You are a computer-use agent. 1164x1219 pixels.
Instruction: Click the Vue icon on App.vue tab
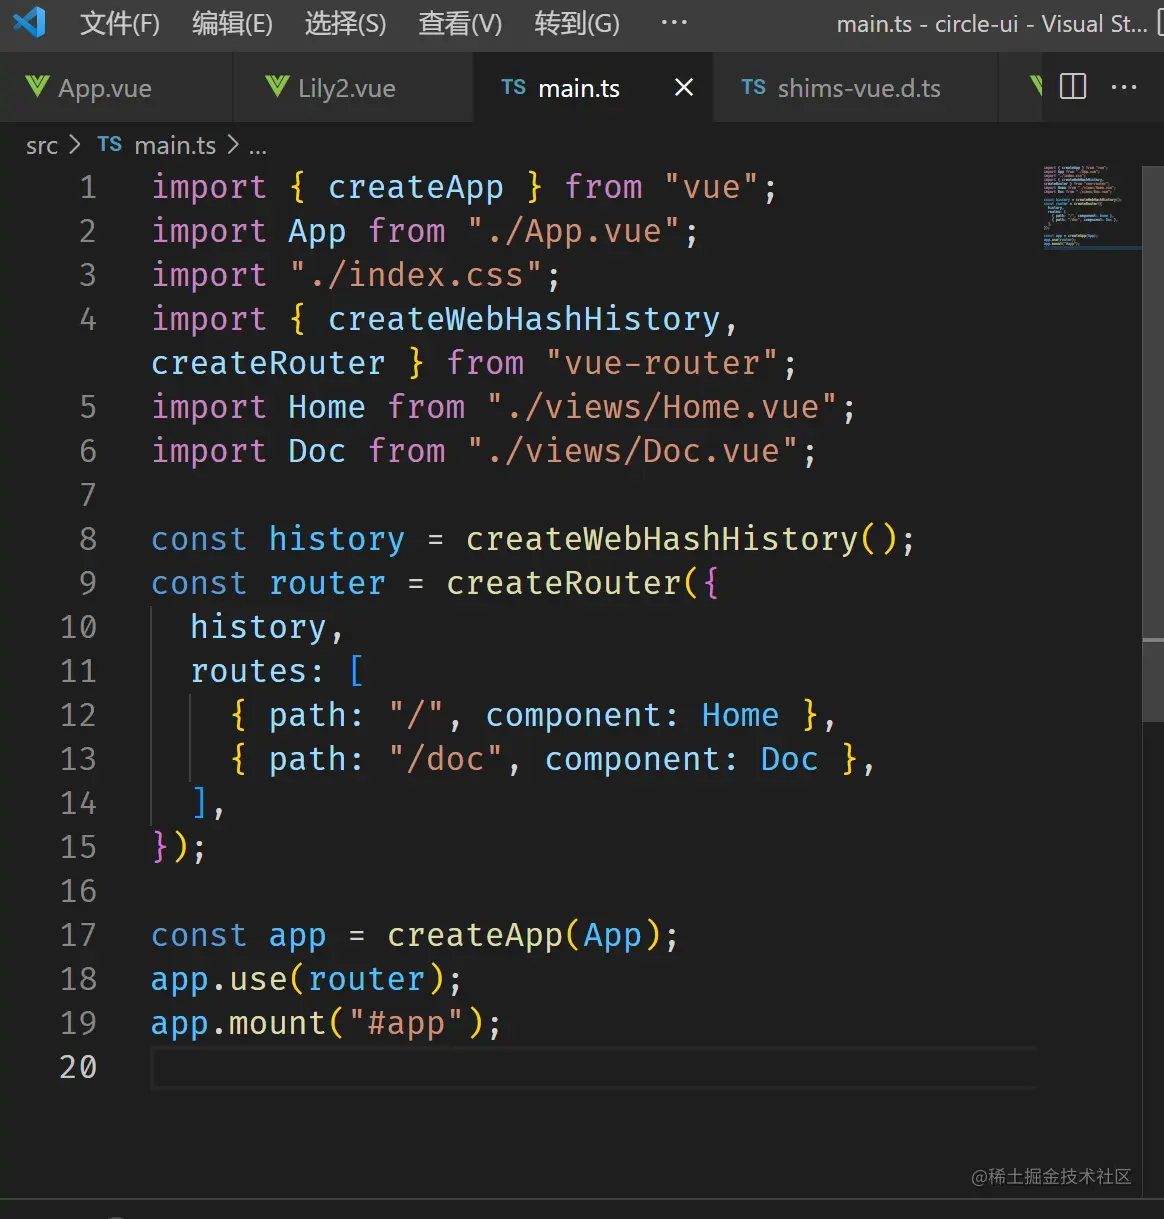click(37, 87)
